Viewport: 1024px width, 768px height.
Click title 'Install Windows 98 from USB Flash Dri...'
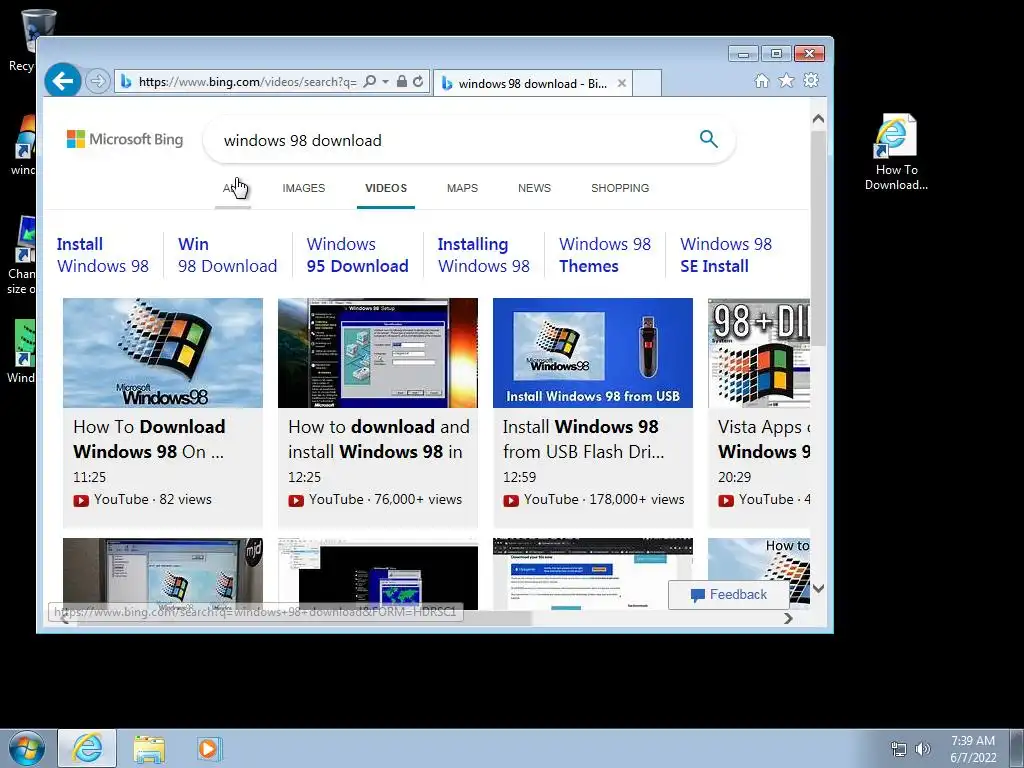click(x=583, y=439)
